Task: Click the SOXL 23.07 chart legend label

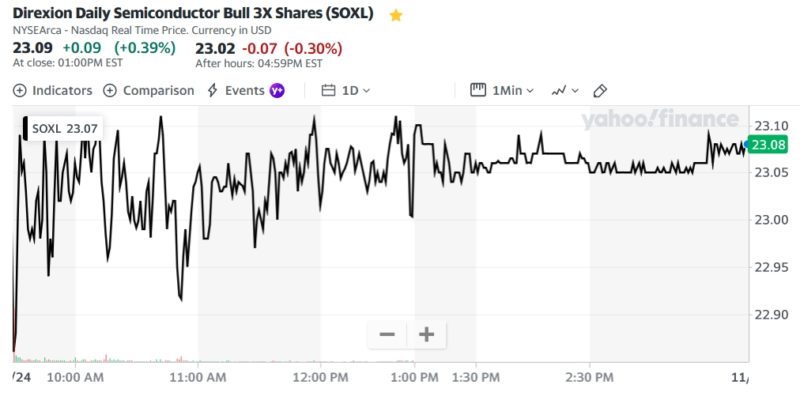Action: coord(65,128)
